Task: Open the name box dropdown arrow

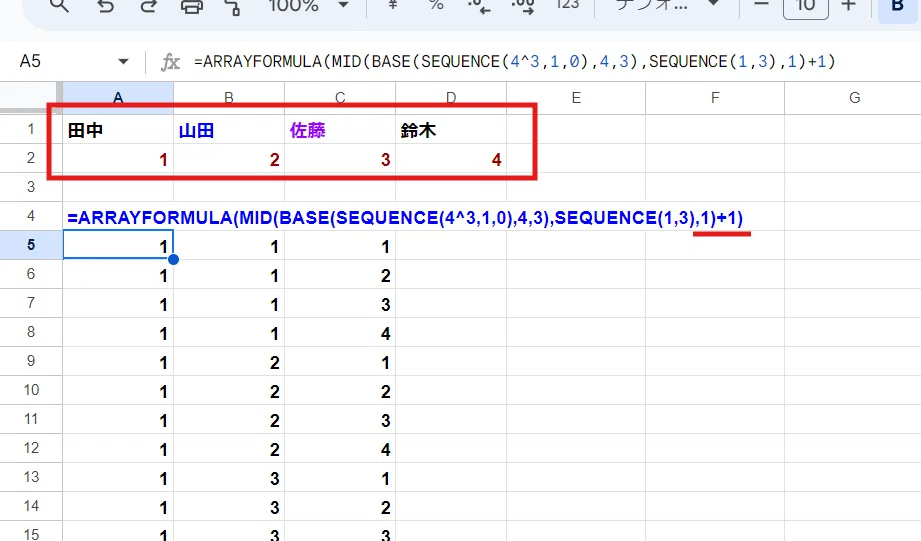Action: coord(123,61)
